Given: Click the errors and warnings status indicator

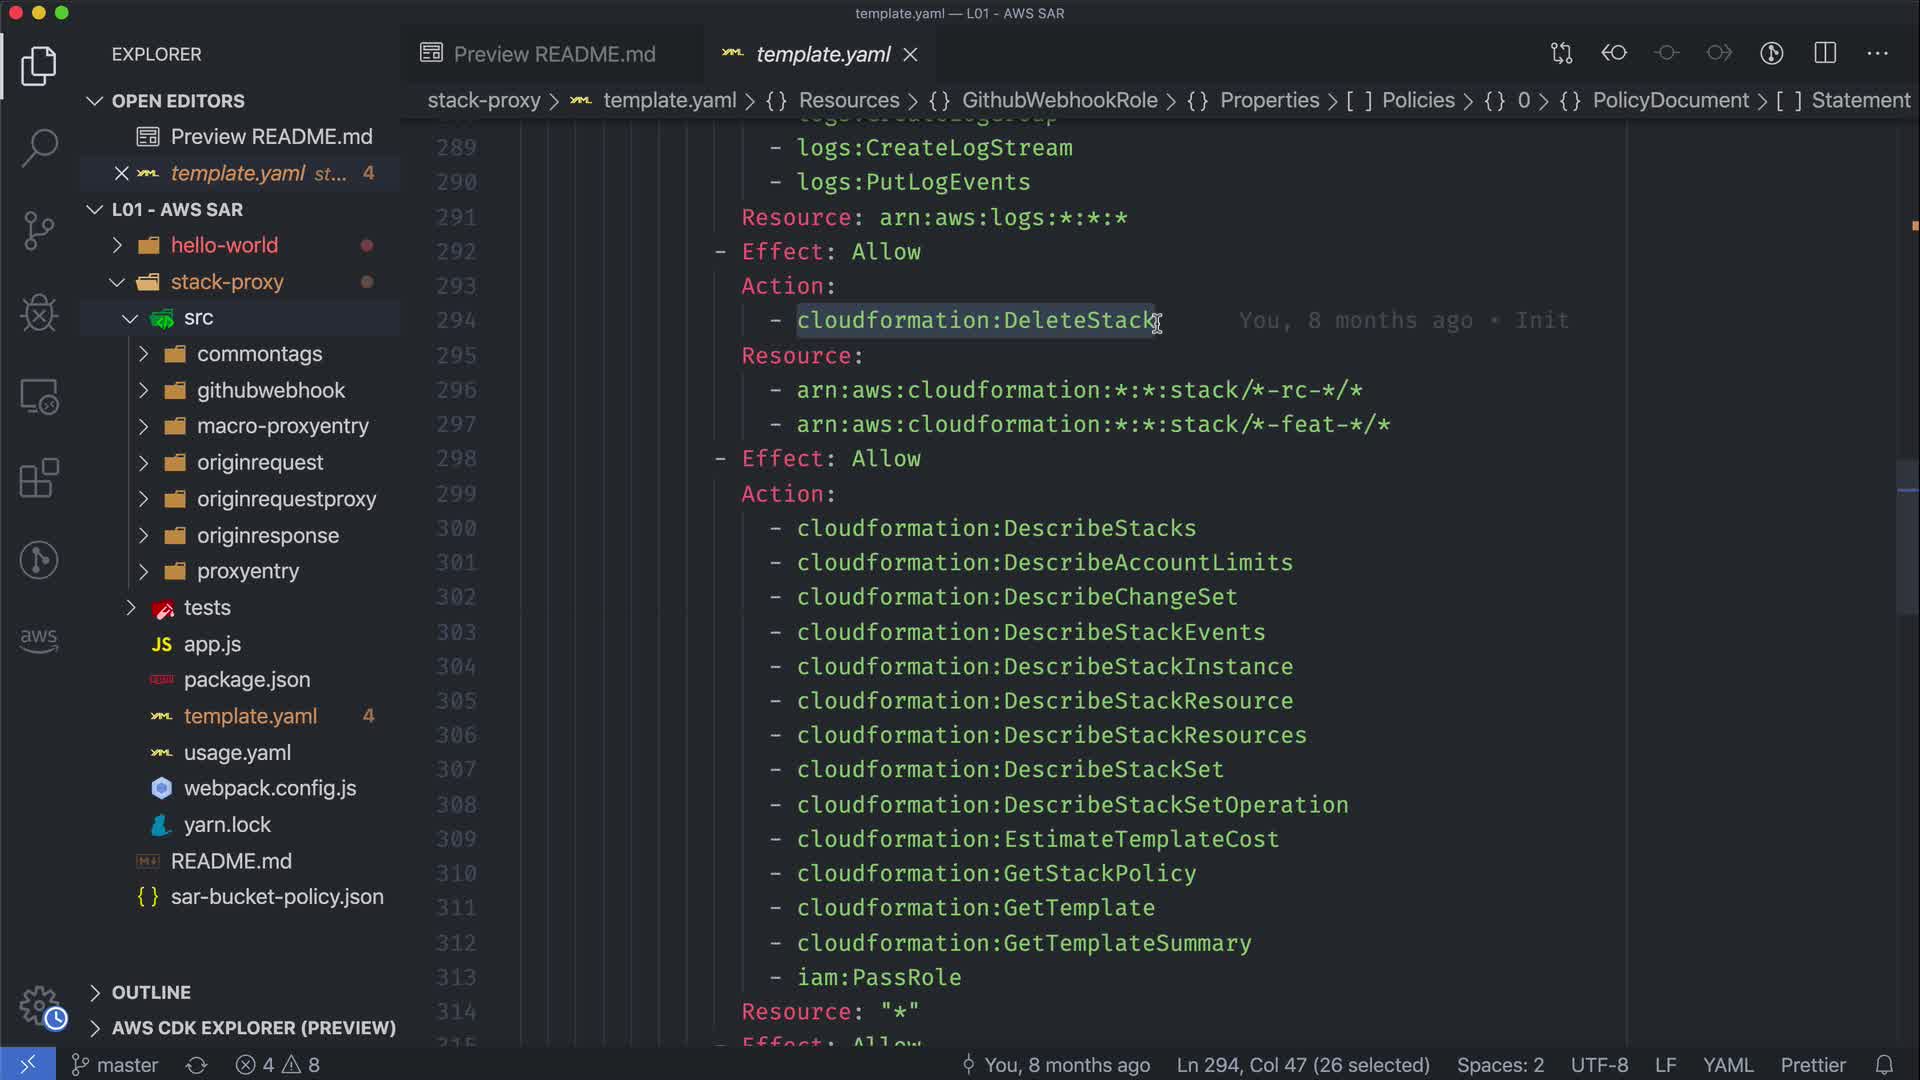Looking at the screenshot, I should click(x=278, y=1065).
